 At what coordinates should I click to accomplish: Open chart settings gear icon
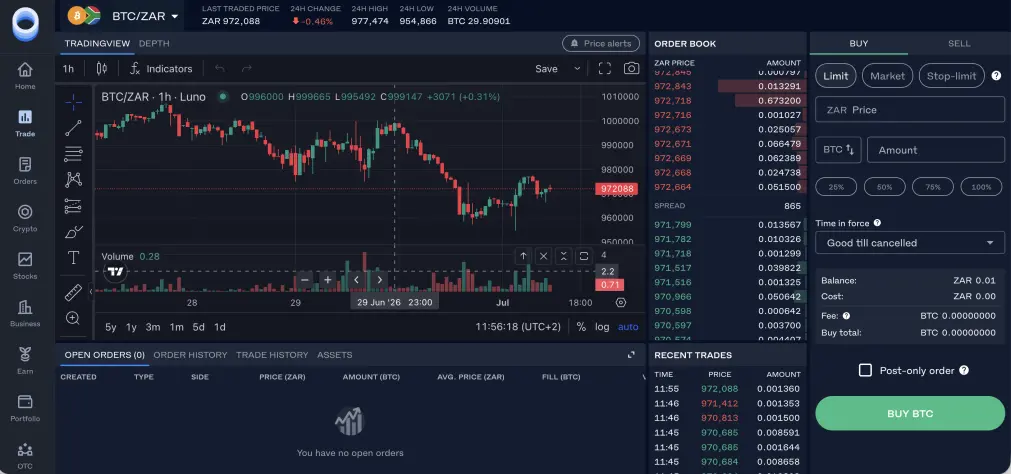click(621, 302)
